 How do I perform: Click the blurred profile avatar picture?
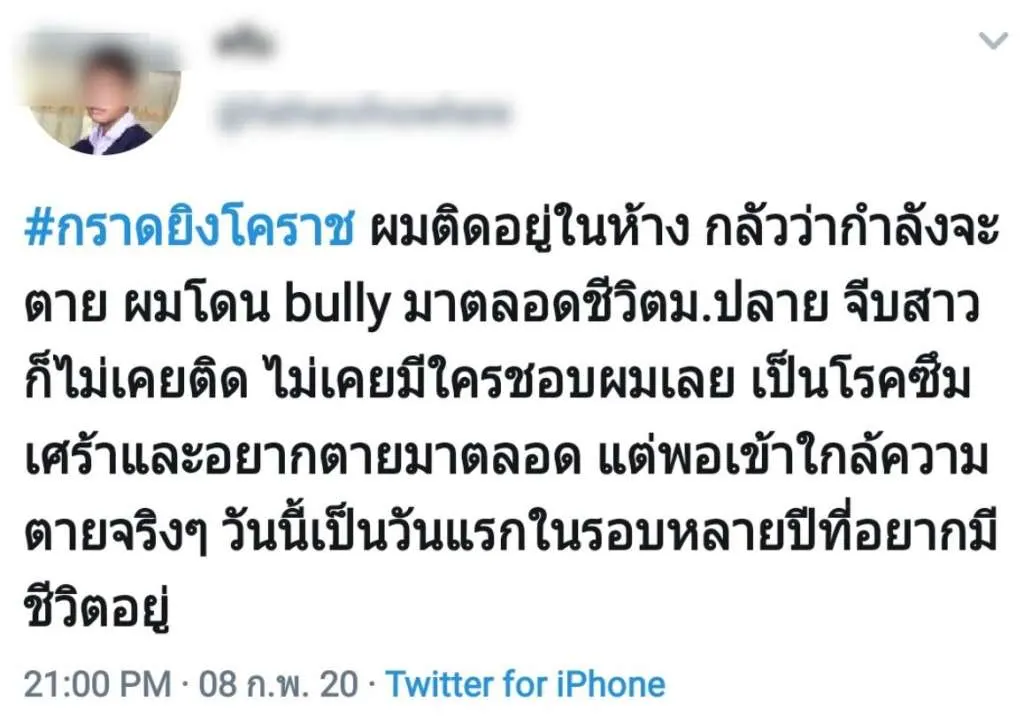[103, 96]
